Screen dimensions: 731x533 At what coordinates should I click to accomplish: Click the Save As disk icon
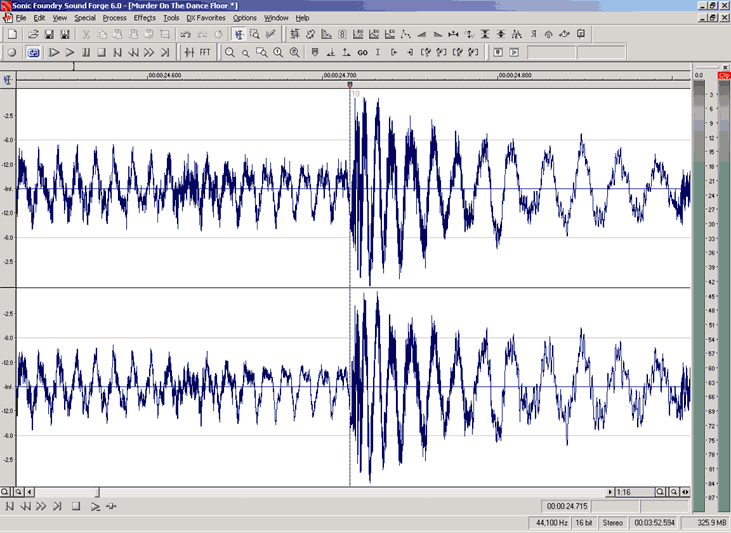point(65,34)
